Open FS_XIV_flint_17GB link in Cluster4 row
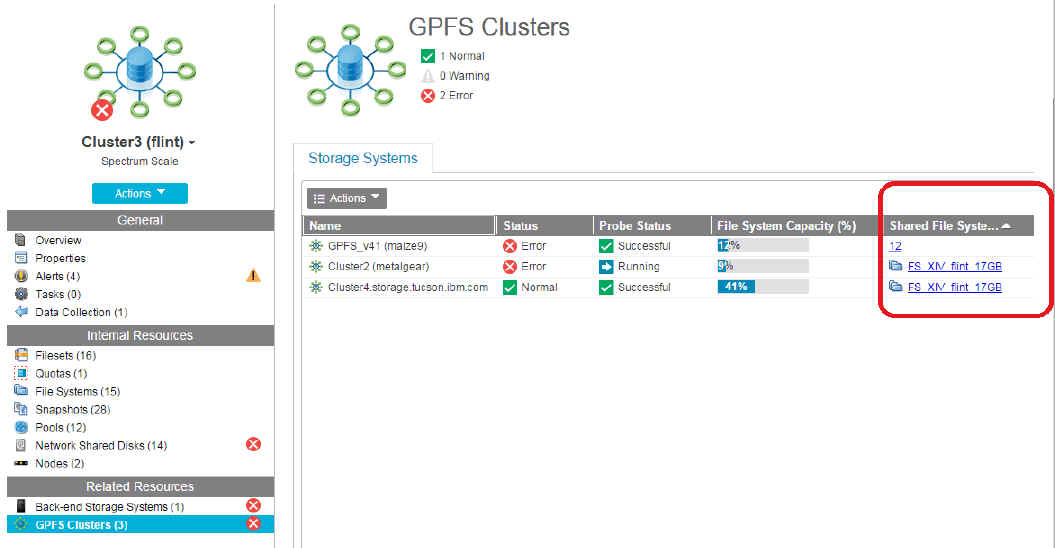 click(954, 287)
